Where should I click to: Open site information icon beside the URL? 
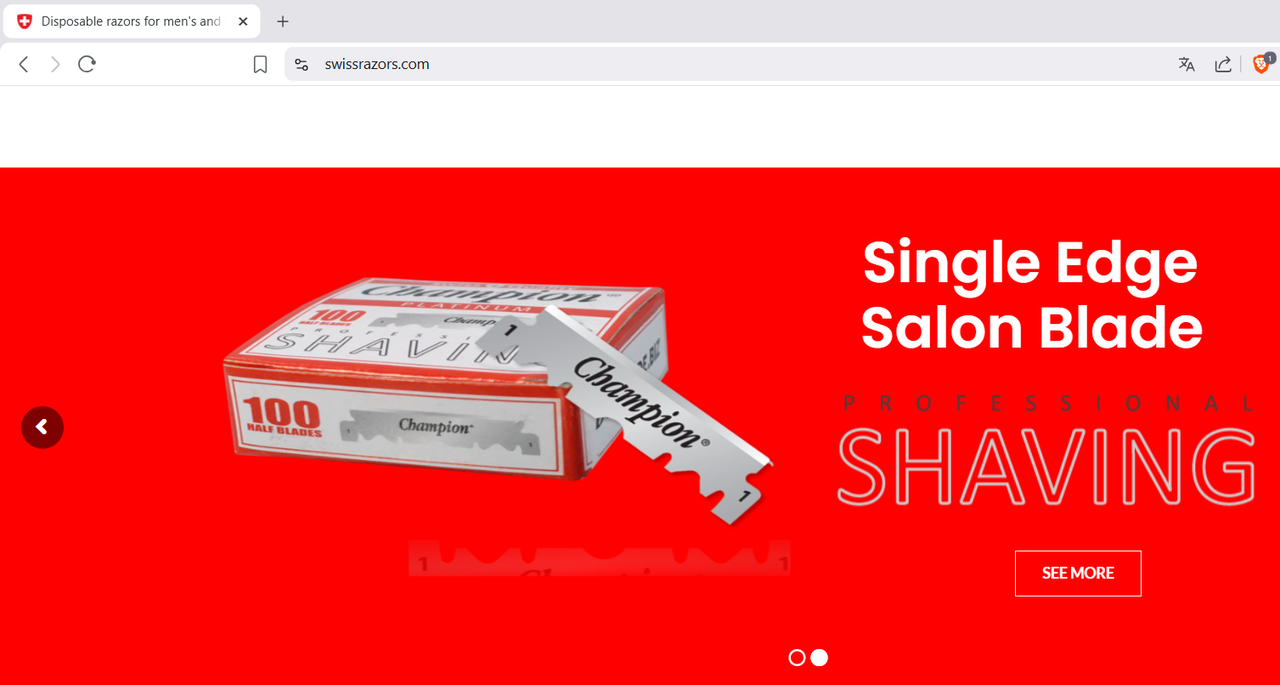tap(302, 64)
